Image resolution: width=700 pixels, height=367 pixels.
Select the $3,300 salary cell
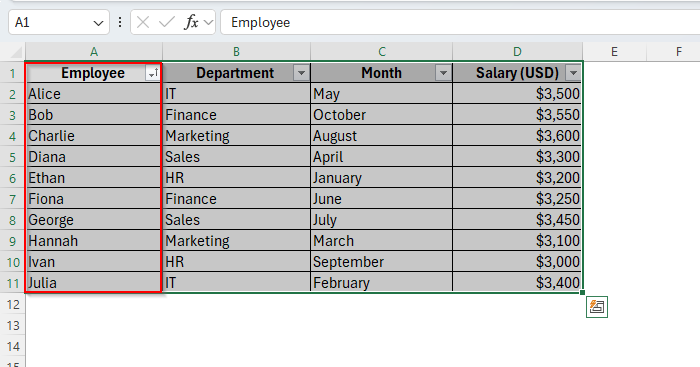pyautogui.click(x=517, y=157)
